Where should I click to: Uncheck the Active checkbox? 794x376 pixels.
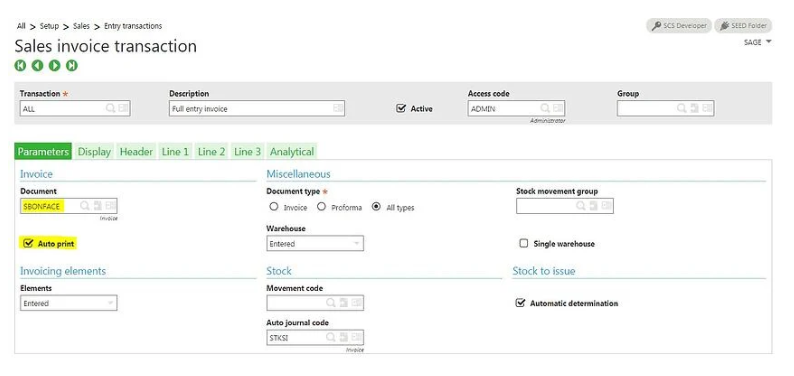click(401, 108)
